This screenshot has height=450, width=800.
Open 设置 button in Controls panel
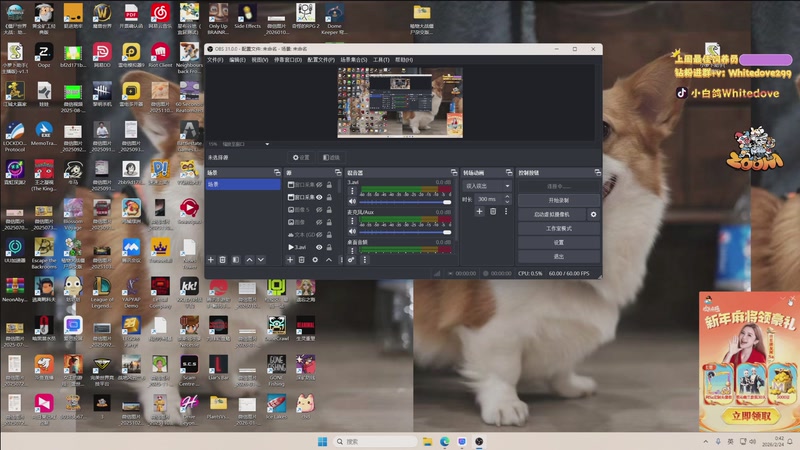[x=559, y=242]
